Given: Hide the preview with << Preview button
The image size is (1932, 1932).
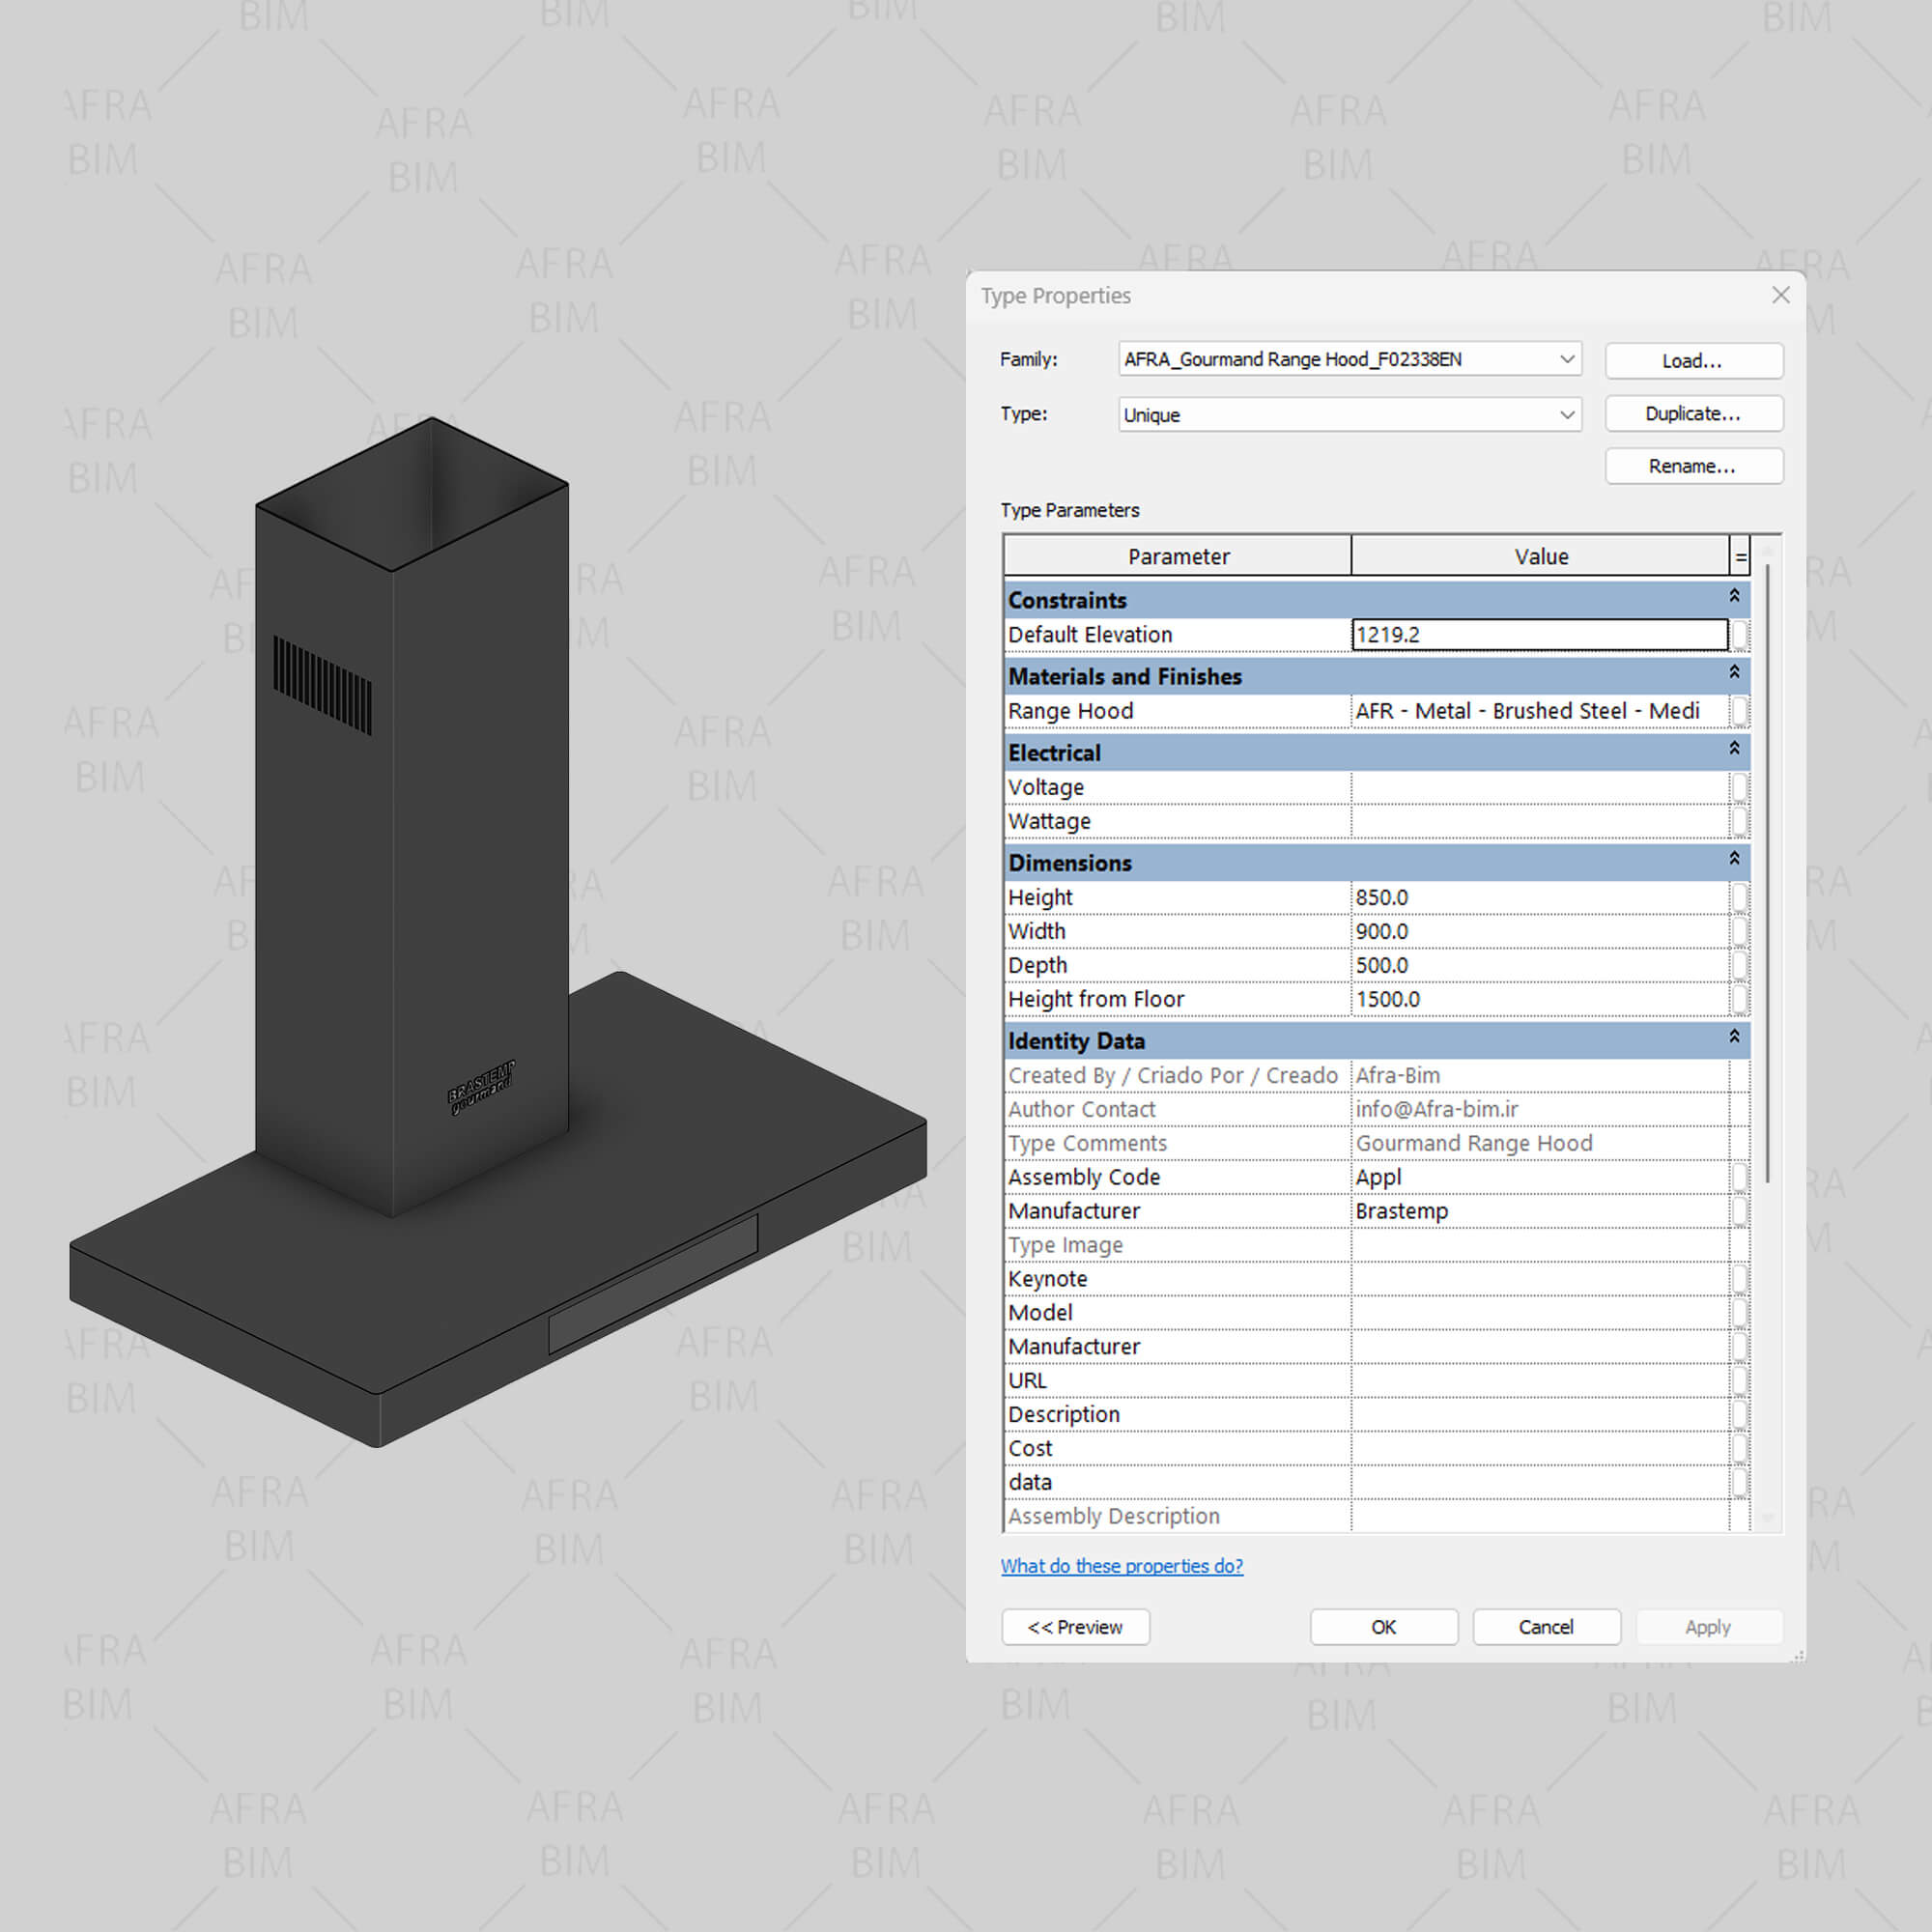Looking at the screenshot, I should (1075, 1627).
